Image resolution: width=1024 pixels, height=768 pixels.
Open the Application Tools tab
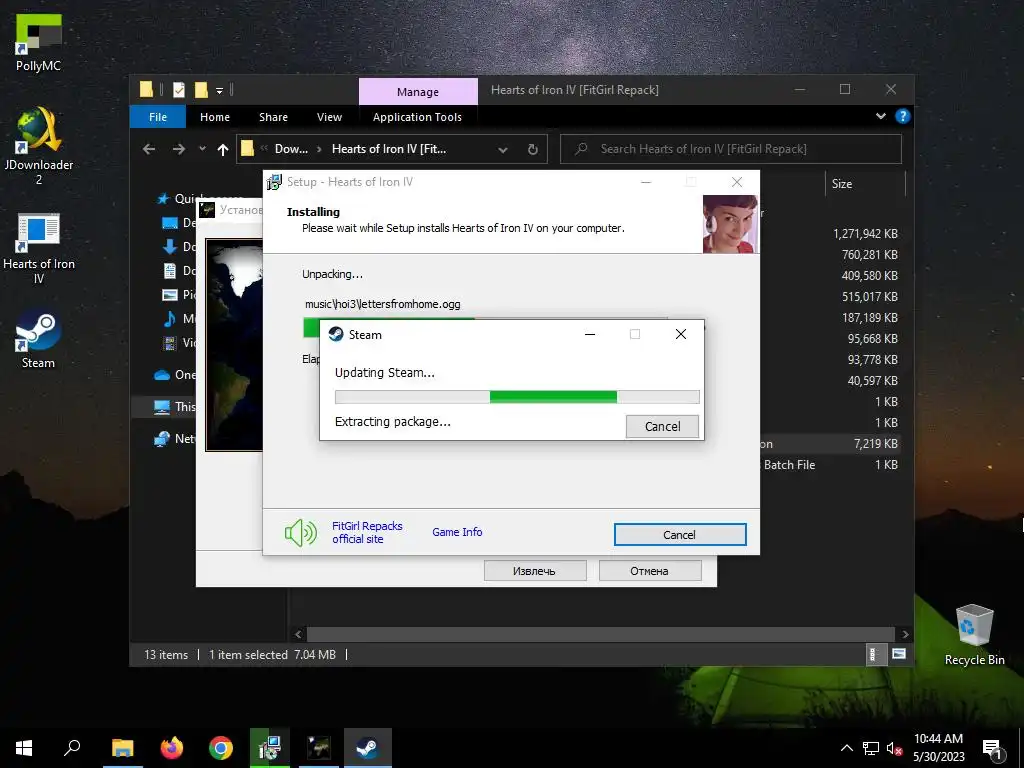pos(417,117)
